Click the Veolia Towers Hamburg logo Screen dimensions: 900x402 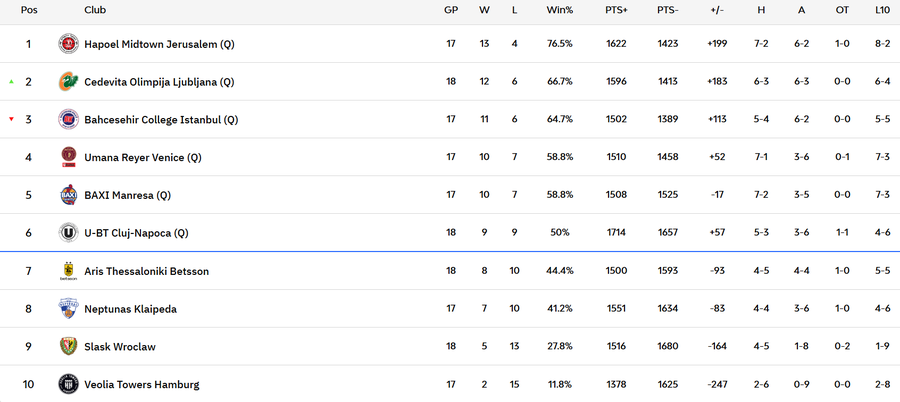click(69, 384)
